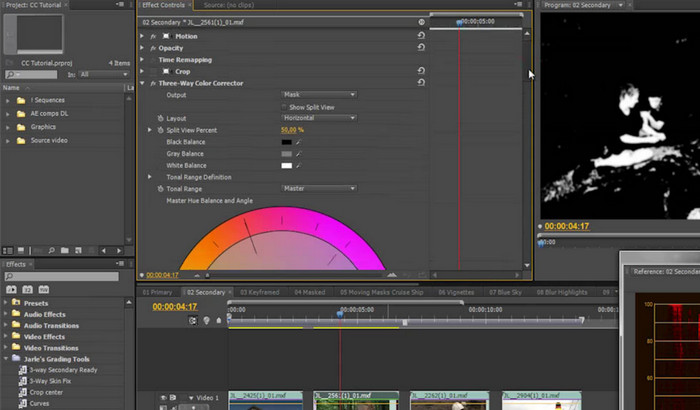Expand the Source video bin
Screen dimensions: 700x410
coord(8,141)
